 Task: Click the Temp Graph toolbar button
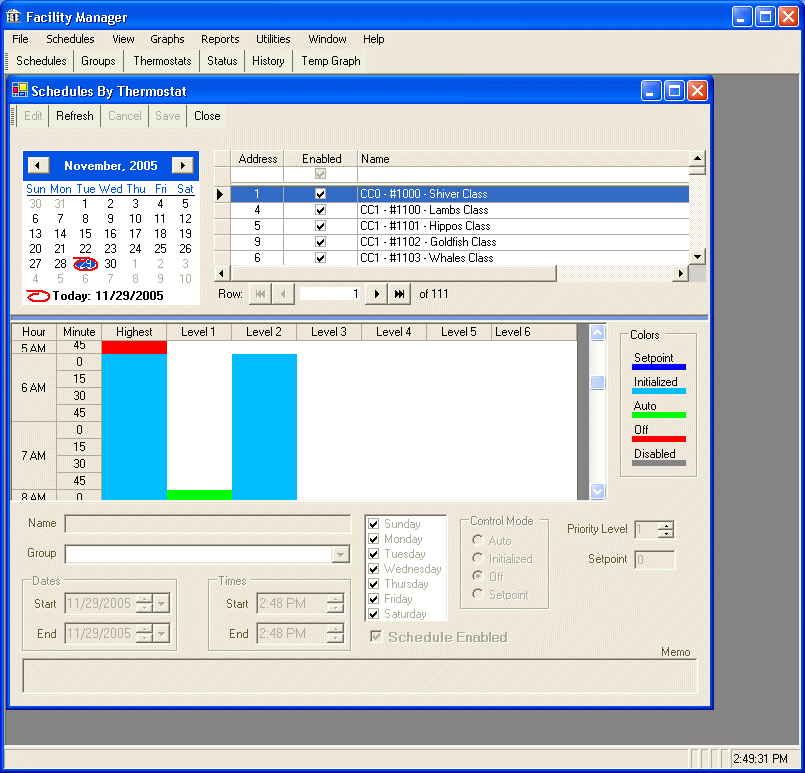click(x=331, y=61)
